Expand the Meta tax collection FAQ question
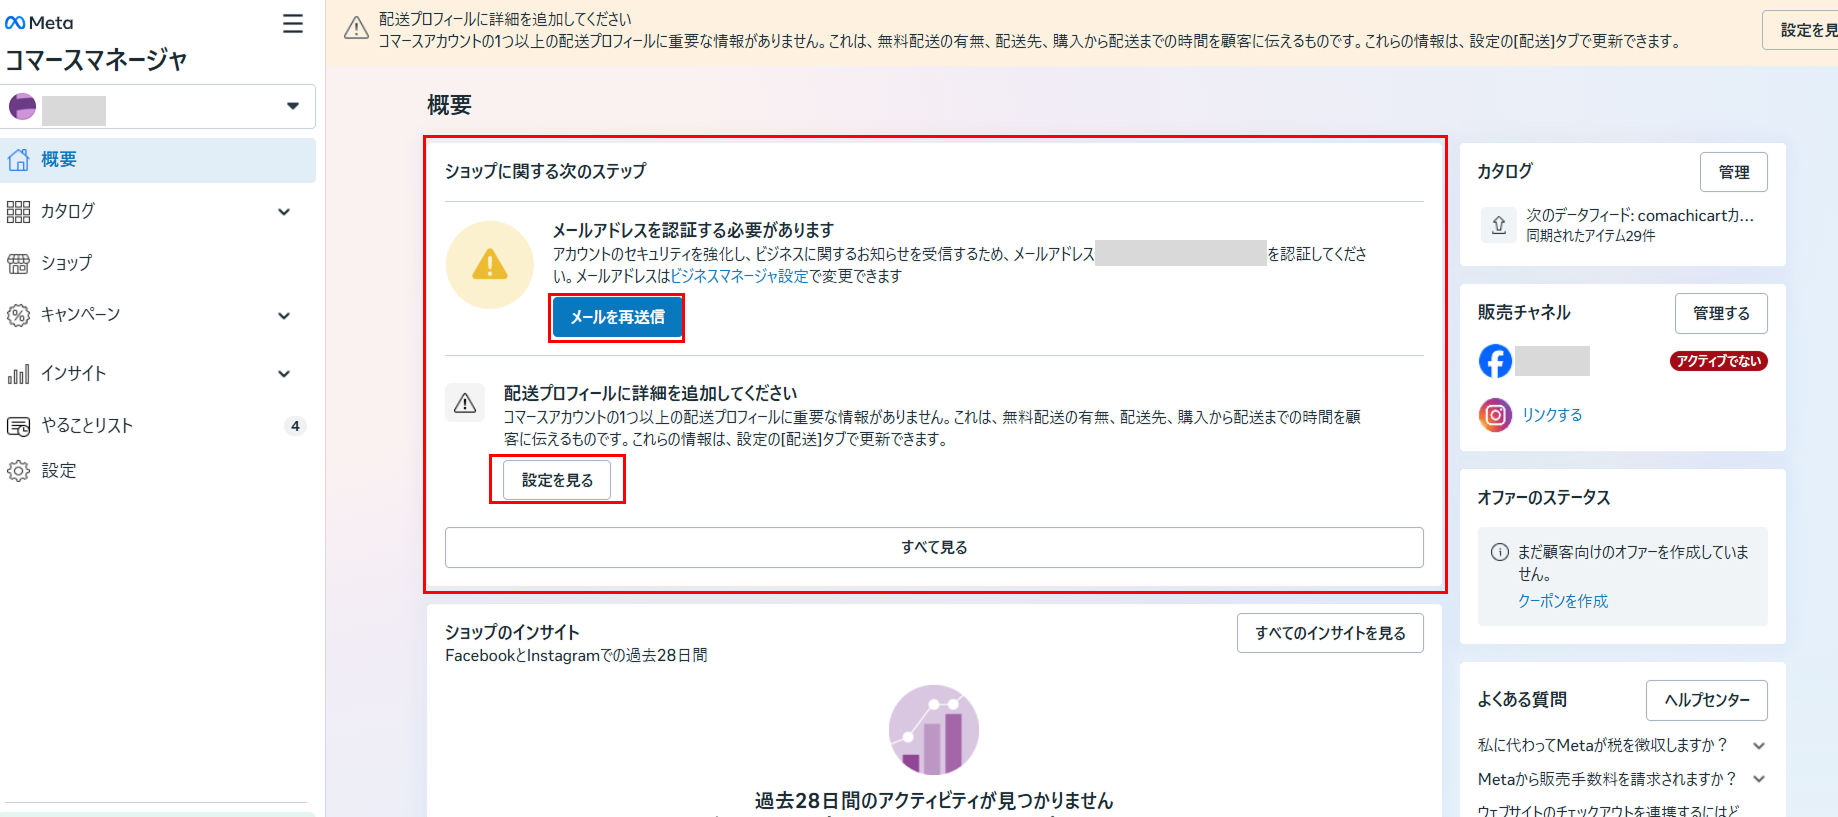This screenshot has height=817, width=1838. coord(1759,746)
